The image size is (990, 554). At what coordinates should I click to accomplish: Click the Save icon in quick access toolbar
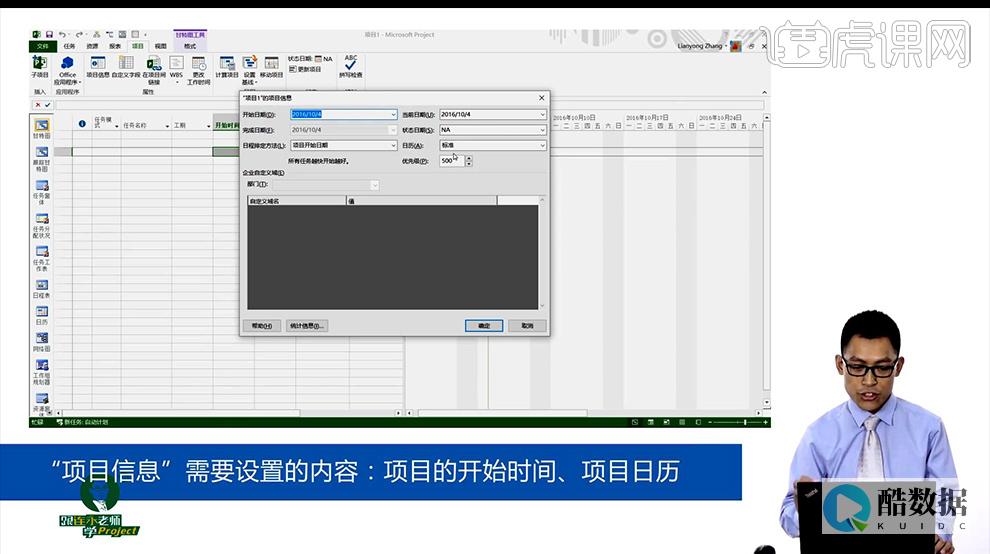click(49, 35)
